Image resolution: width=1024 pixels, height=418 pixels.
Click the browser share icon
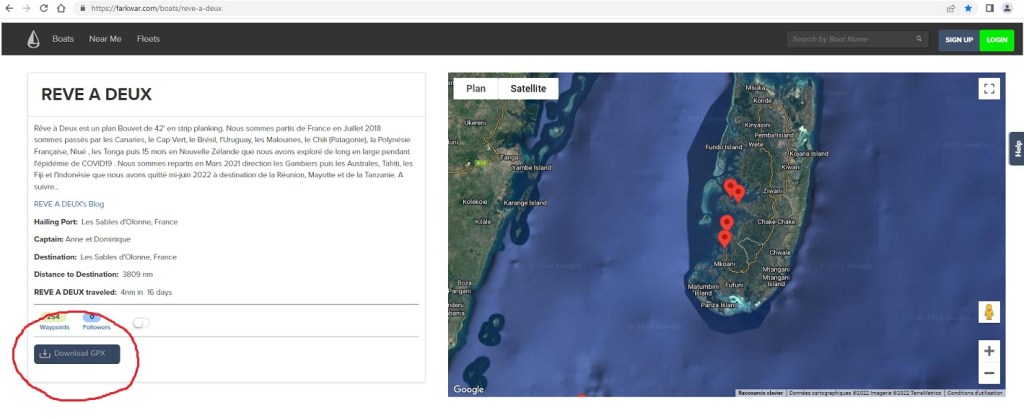pyautogui.click(x=949, y=7)
